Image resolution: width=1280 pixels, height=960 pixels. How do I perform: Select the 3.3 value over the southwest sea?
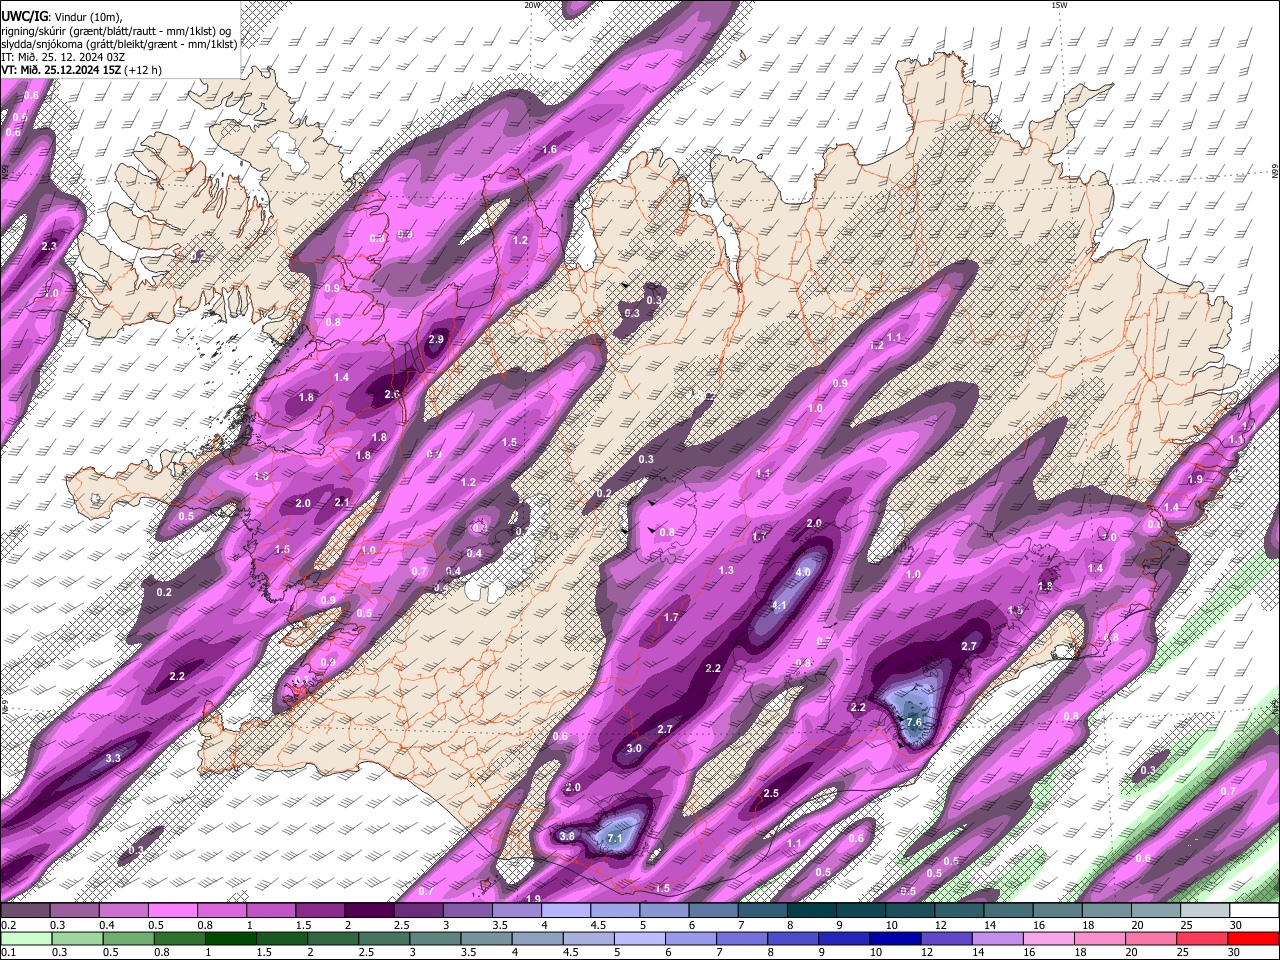click(x=113, y=758)
